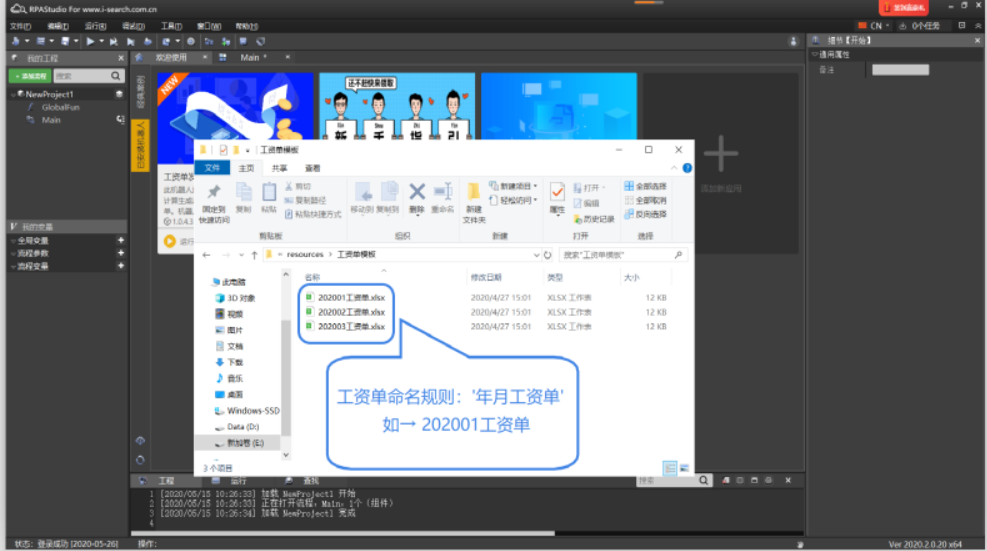Click 反向选择 (Invert selection) in ribbon

644,214
